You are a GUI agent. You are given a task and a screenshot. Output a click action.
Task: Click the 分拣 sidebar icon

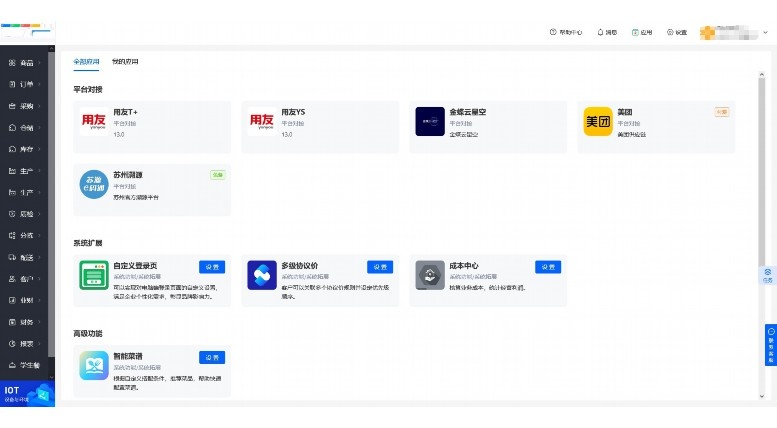click(x=12, y=235)
